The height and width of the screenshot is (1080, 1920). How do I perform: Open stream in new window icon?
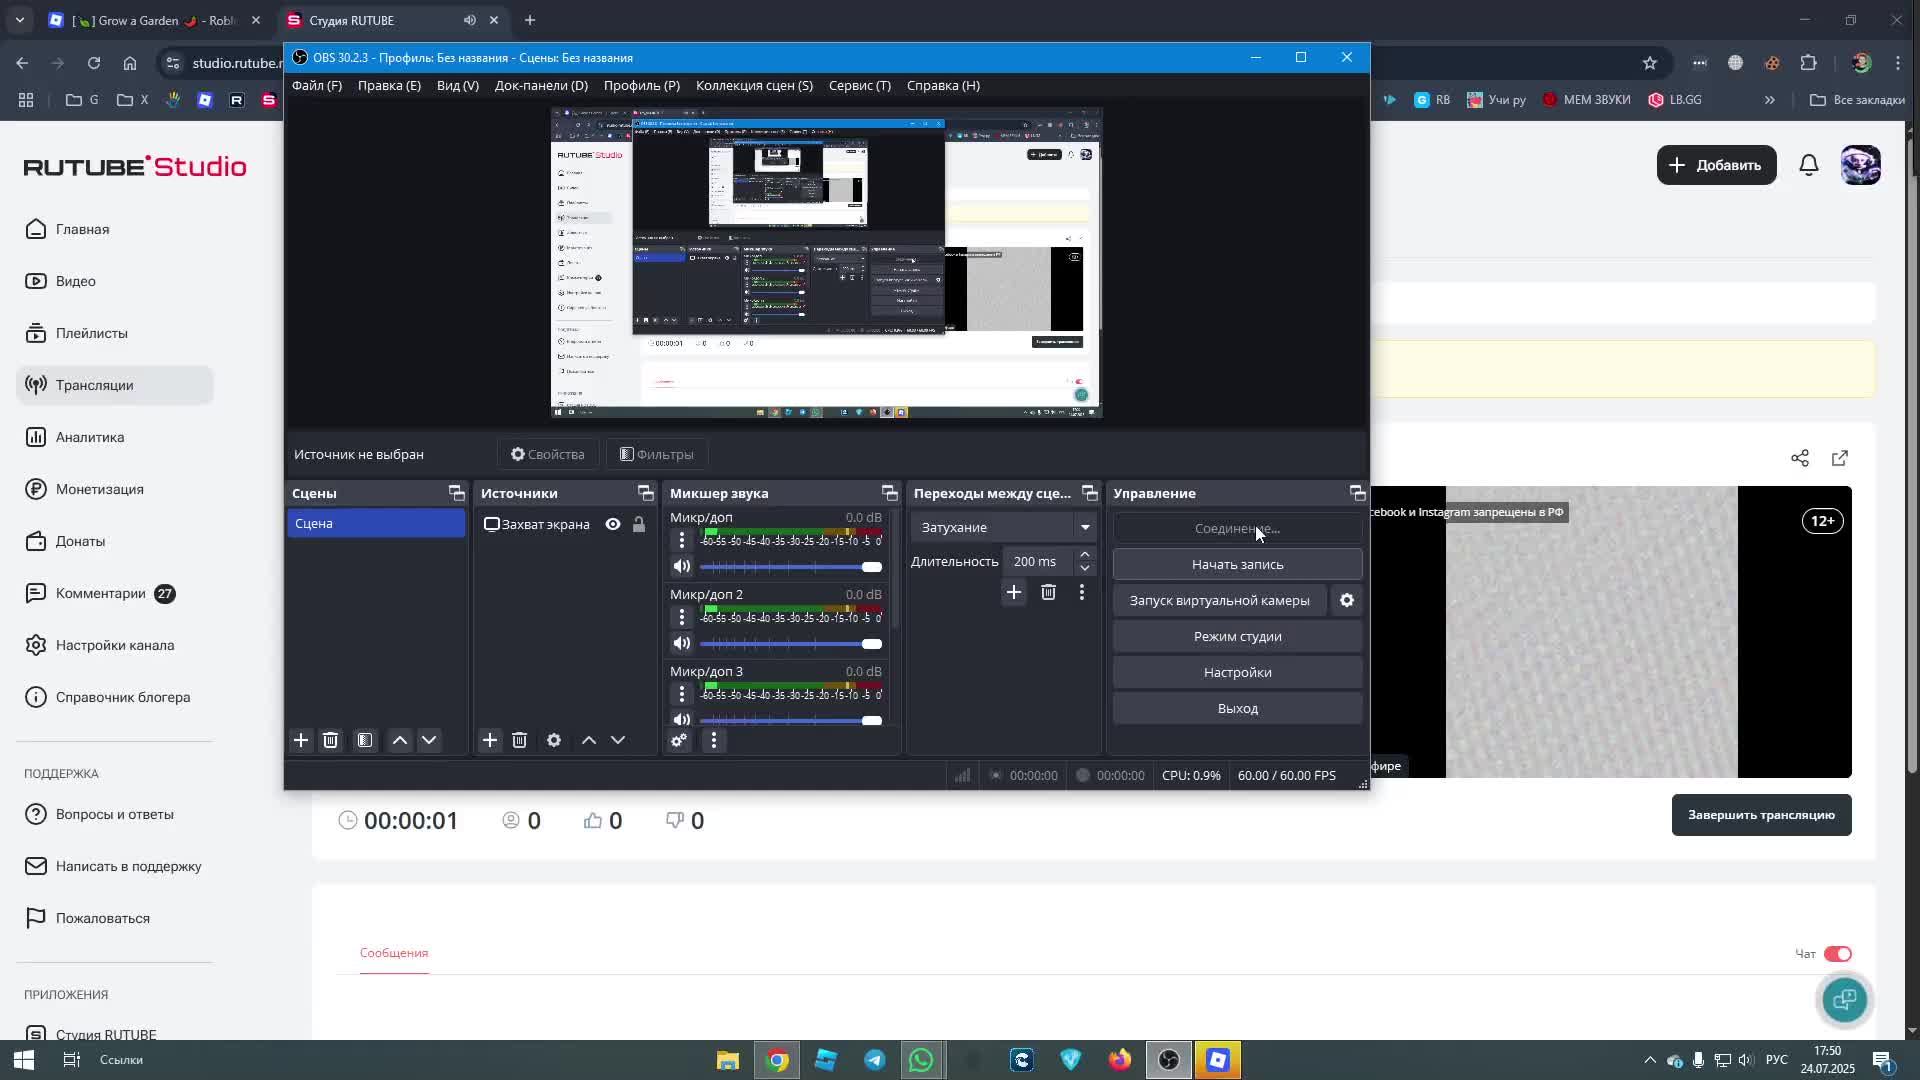coord(1840,458)
